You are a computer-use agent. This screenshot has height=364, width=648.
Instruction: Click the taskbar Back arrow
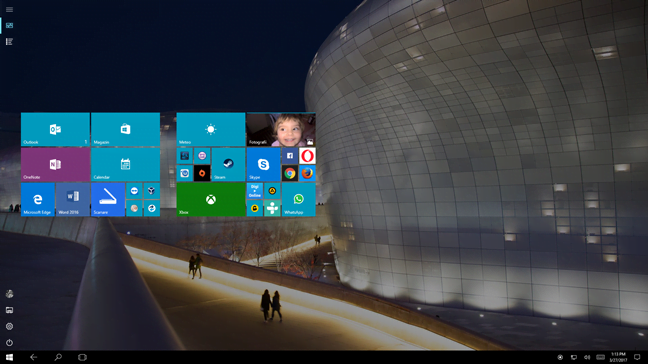click(x=33, y=357)
